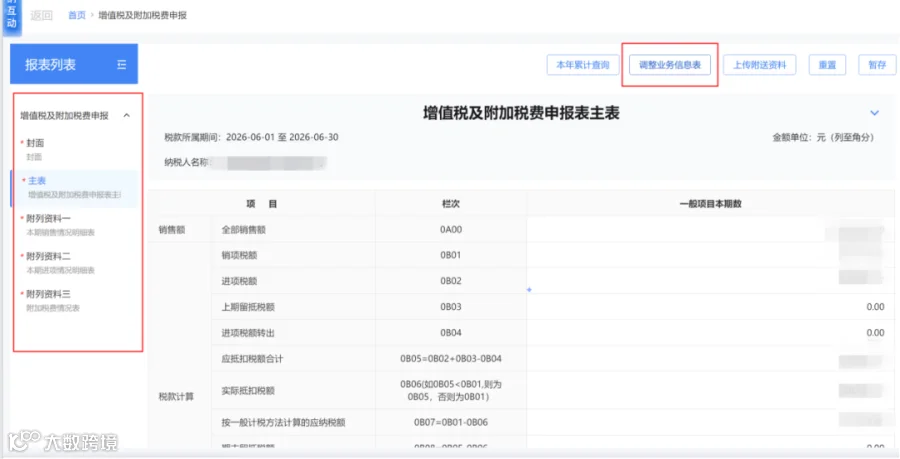Click the 进项税额转出 amount field
The width and height of the screenshot is (900, 459).
pyautogui.click(x=710, y=333)
